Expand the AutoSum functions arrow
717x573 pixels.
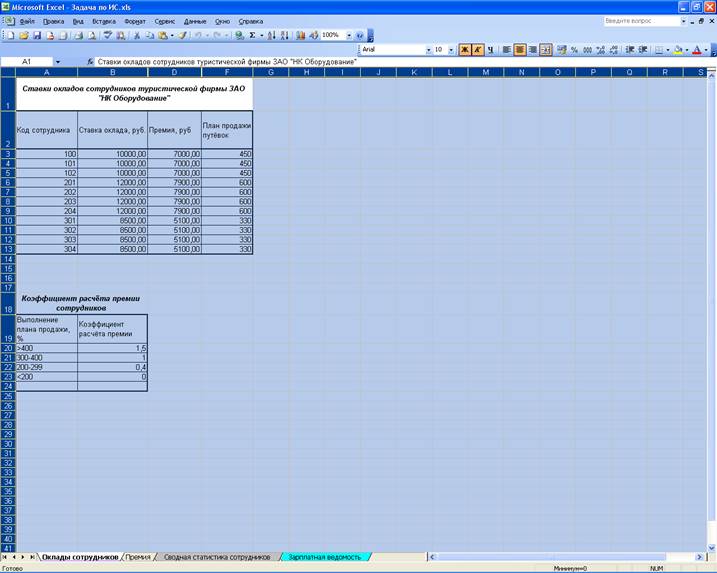tap(261, 35)
